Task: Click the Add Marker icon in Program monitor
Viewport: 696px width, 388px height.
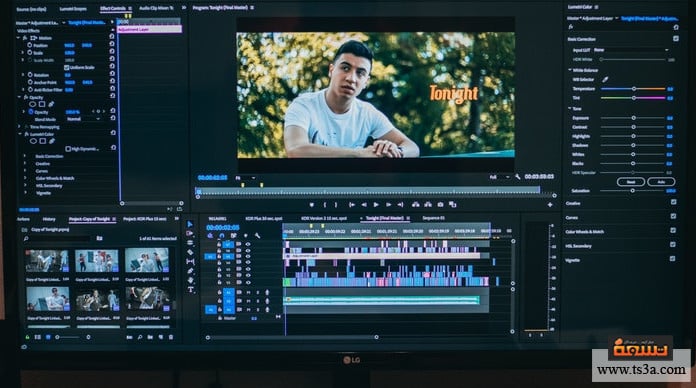Action: (x=312, y=205)
